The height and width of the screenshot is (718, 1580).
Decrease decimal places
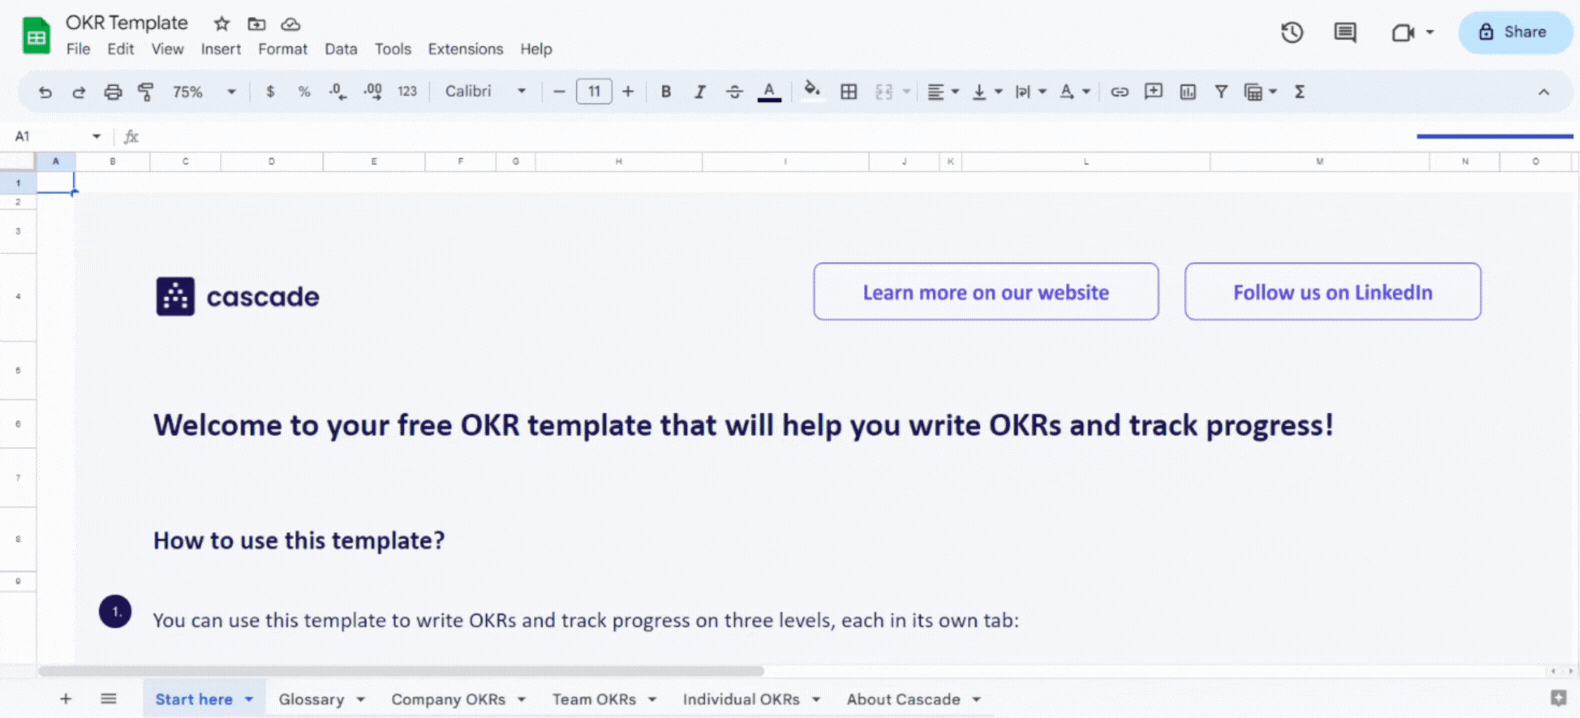[x=338, y=92]
